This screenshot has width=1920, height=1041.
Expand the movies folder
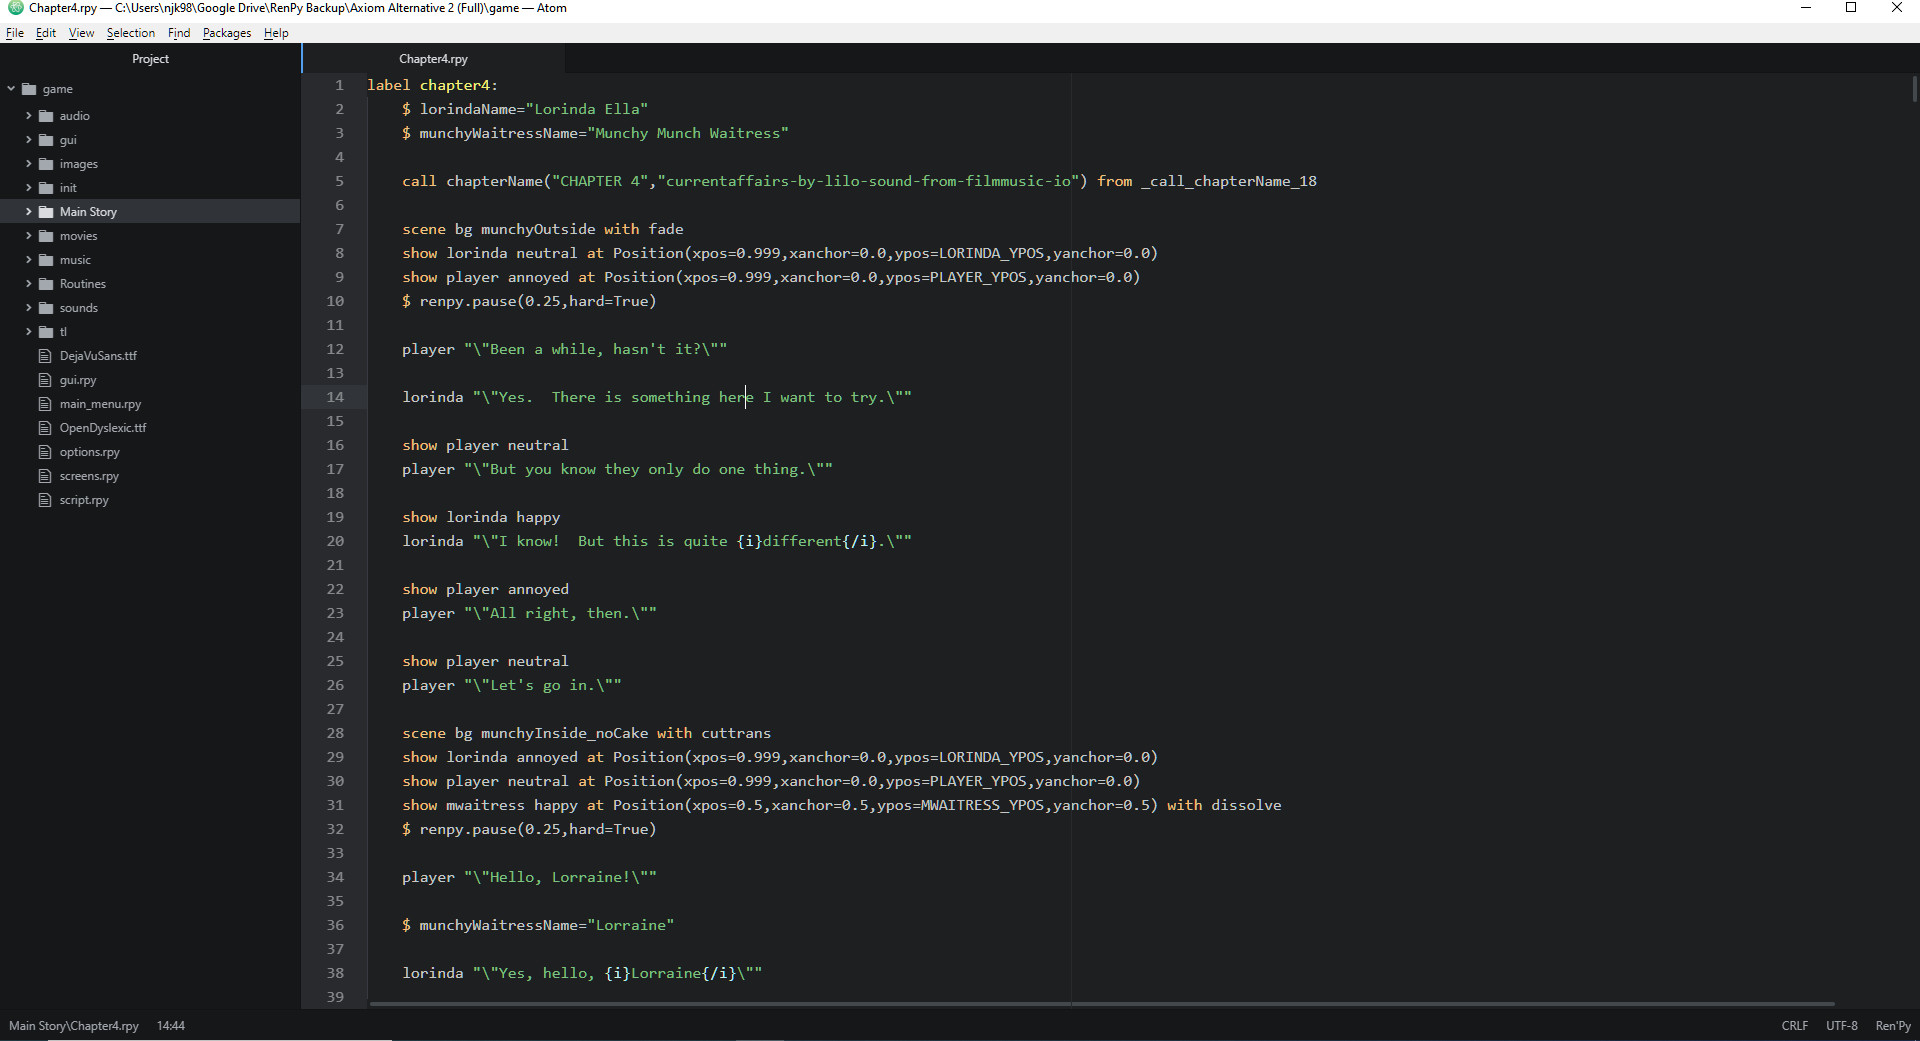pyautogui.click(x=28, y=236)
